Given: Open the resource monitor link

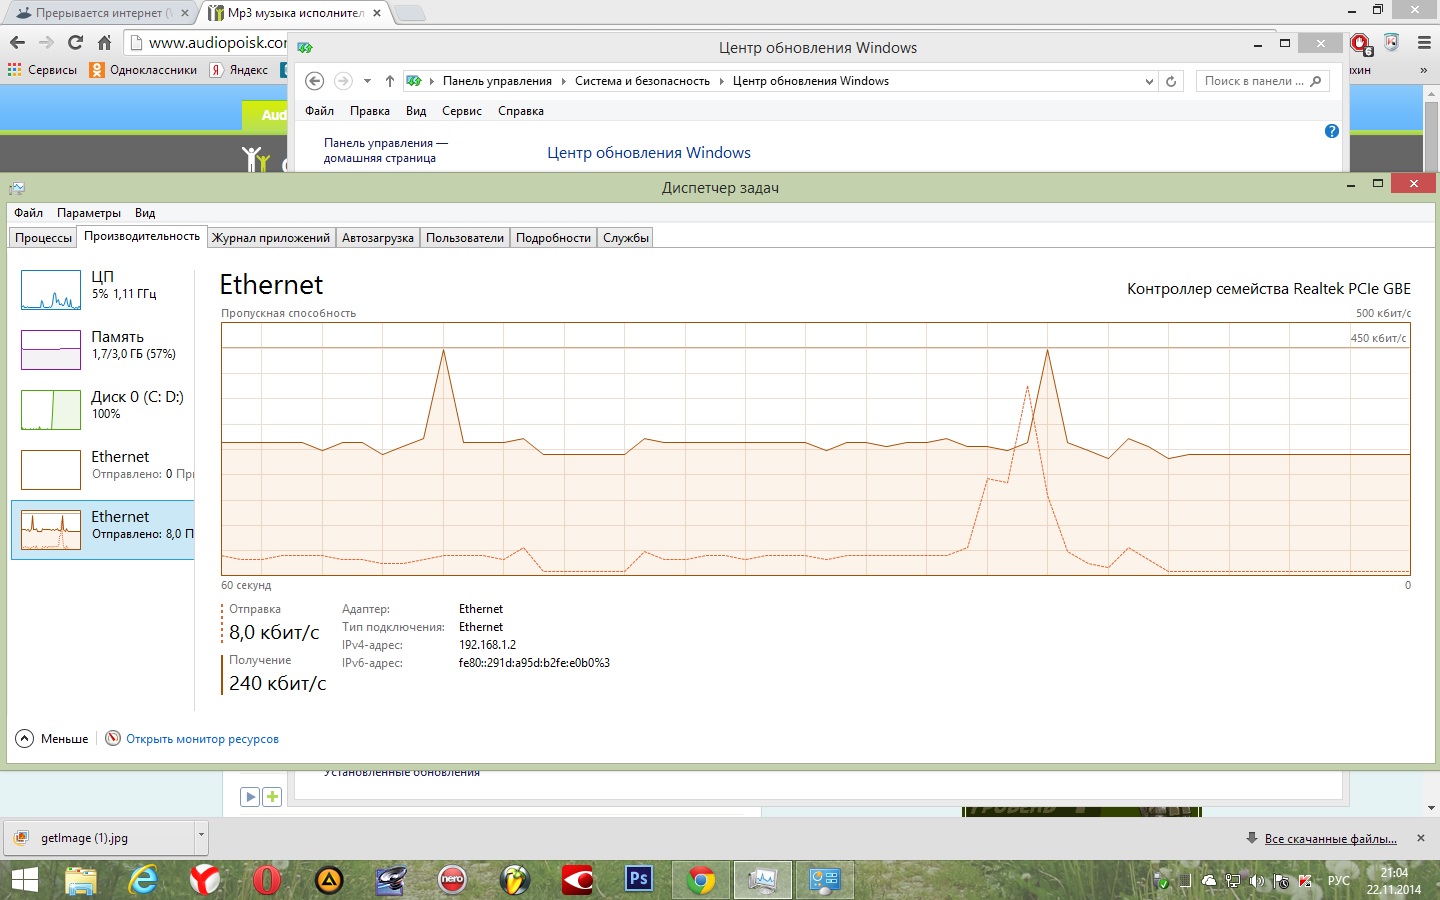Looking at the screenshot, I should (201, 739).
